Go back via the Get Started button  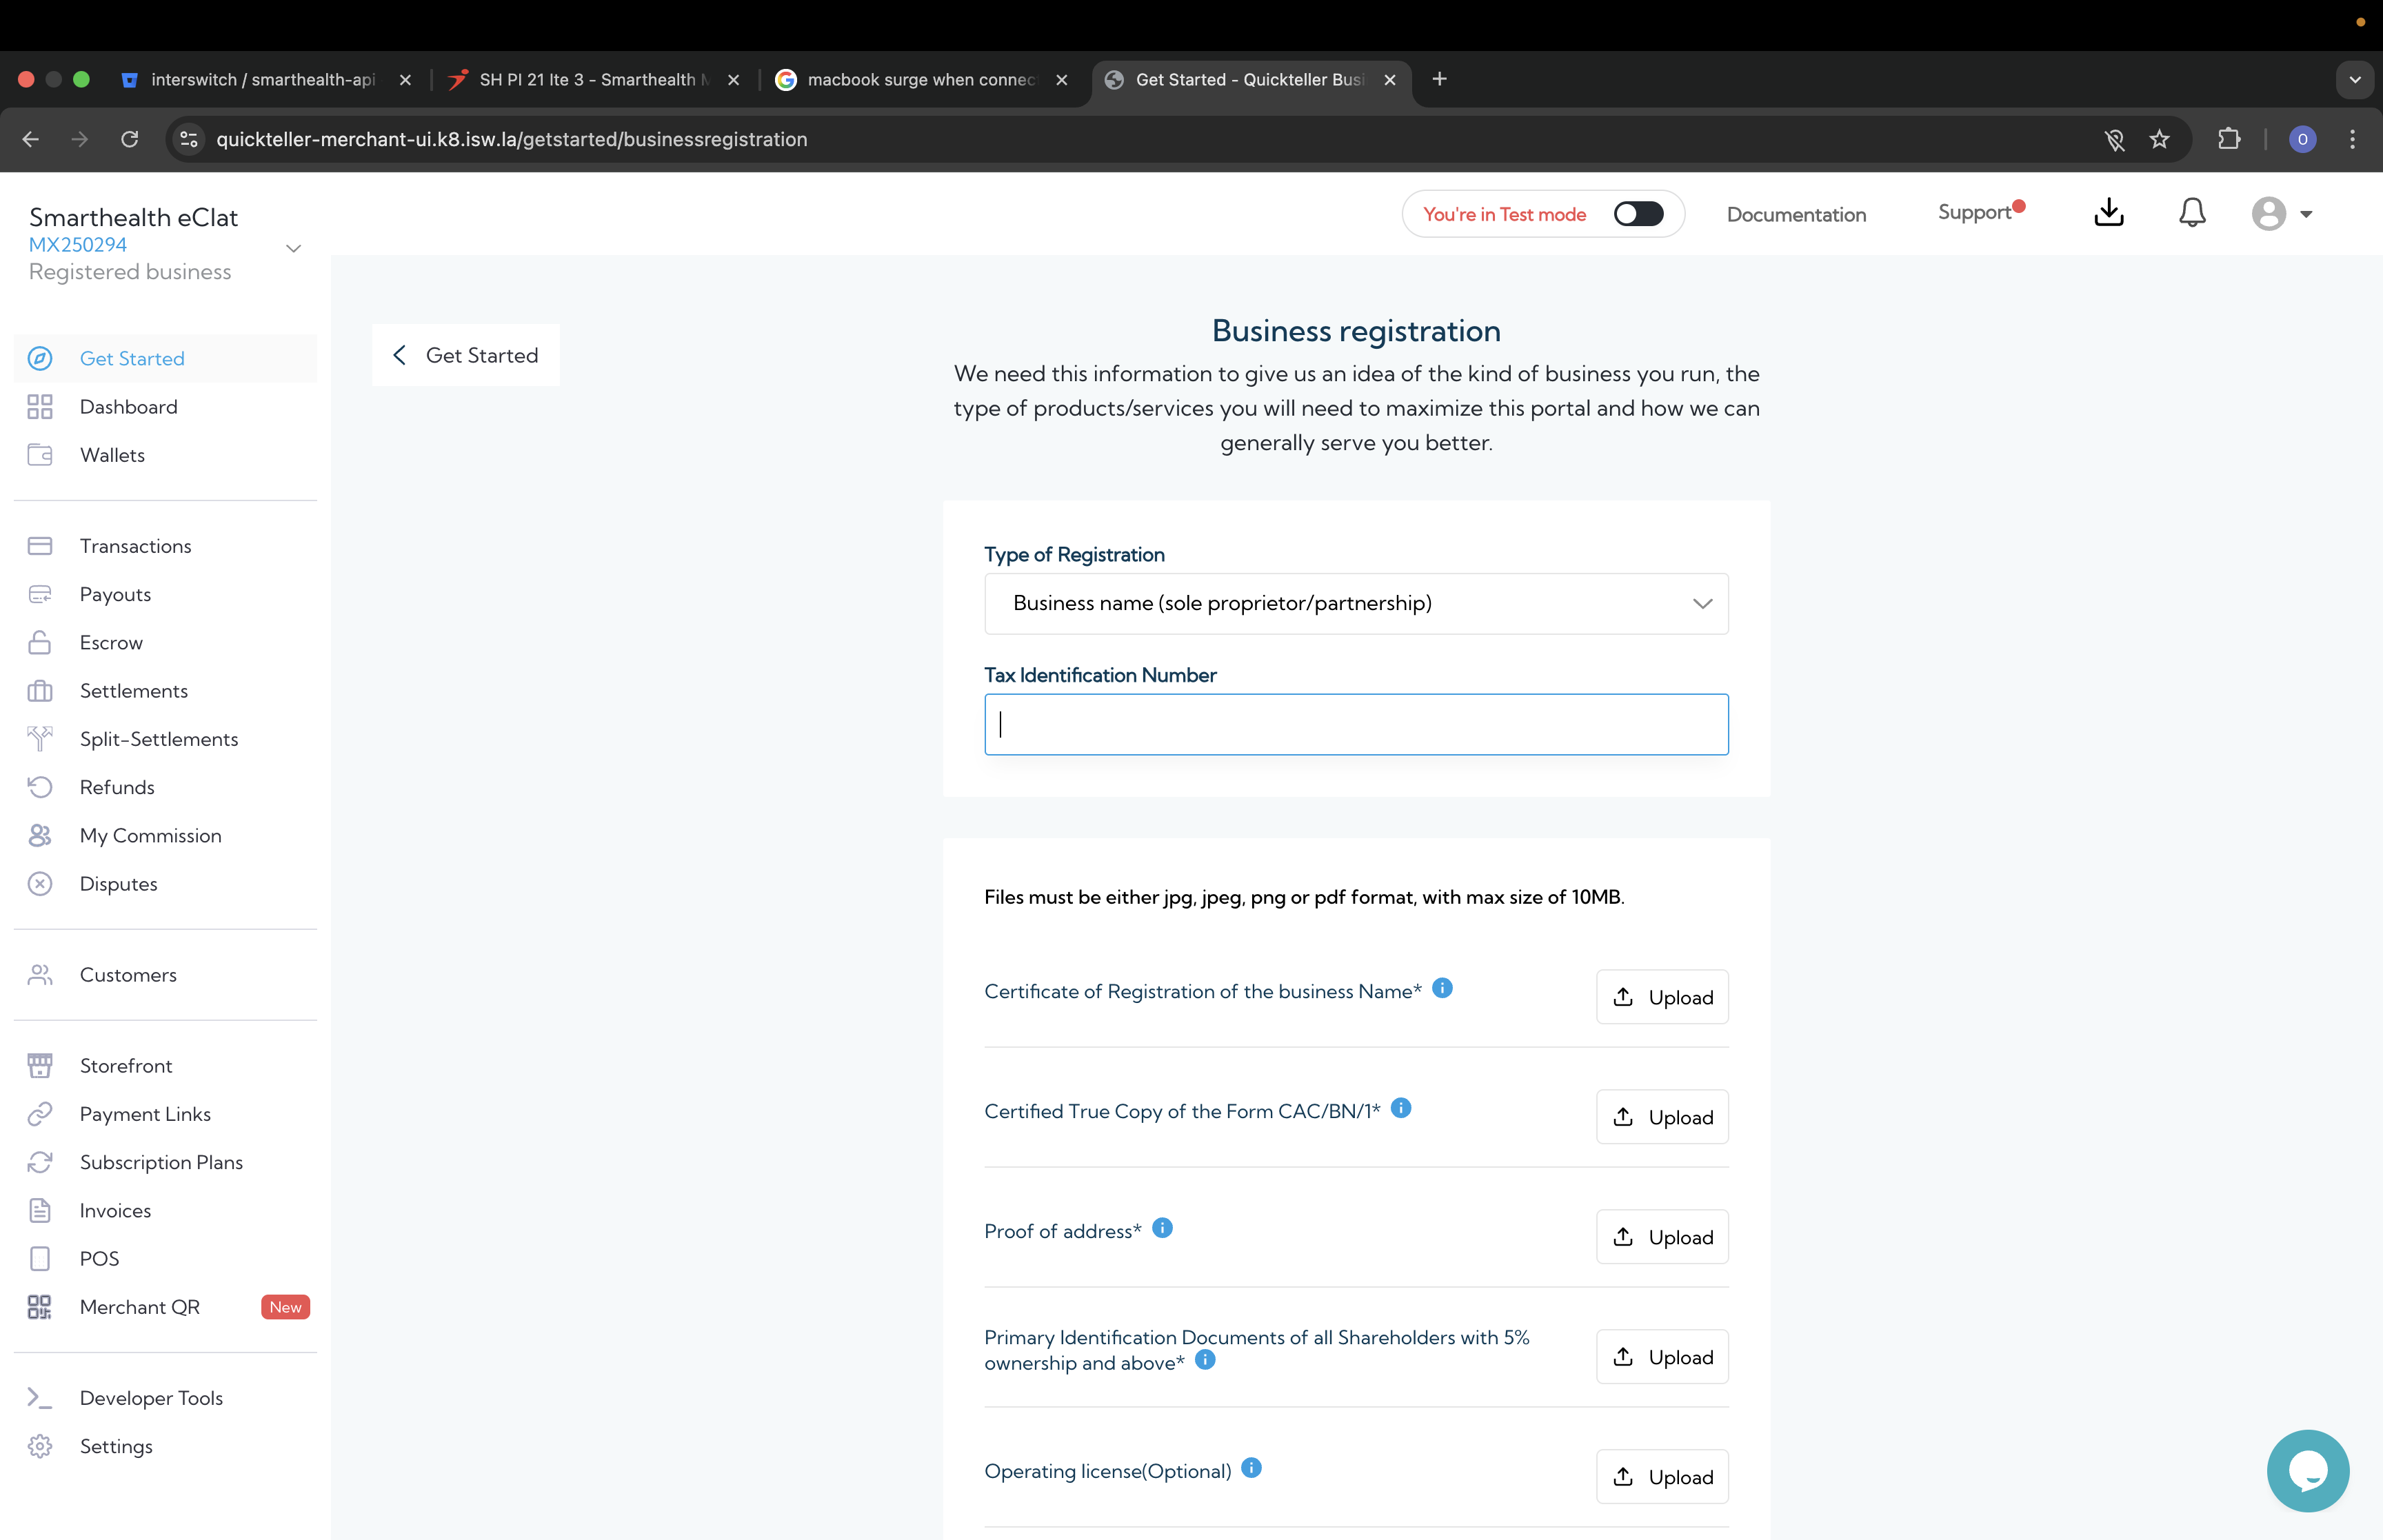tap(466, 355)
